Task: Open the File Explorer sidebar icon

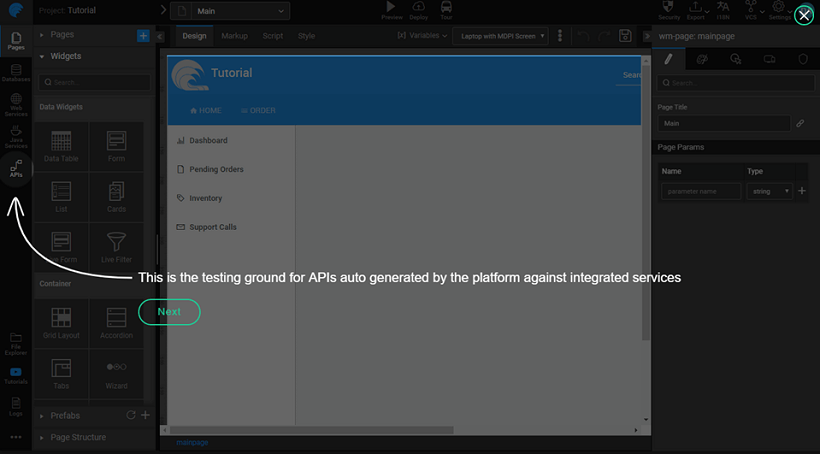Action: coord(16,344)
